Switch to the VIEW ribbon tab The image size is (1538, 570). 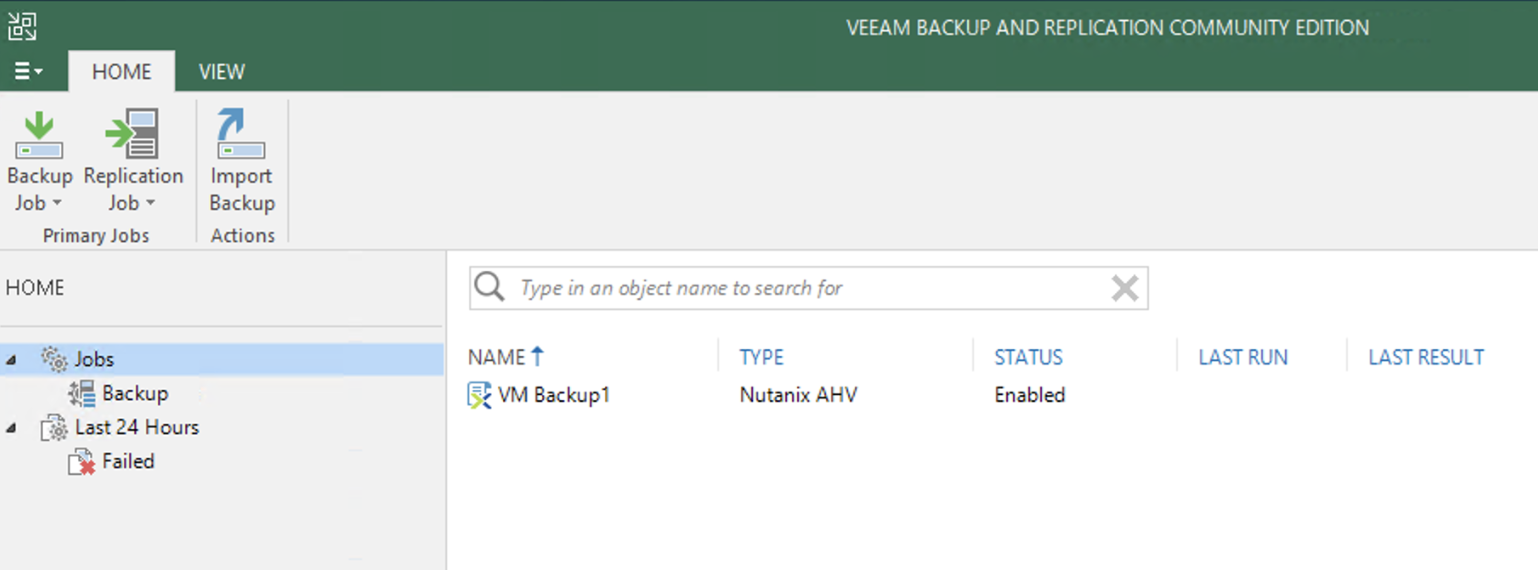(x=222, y=71)
